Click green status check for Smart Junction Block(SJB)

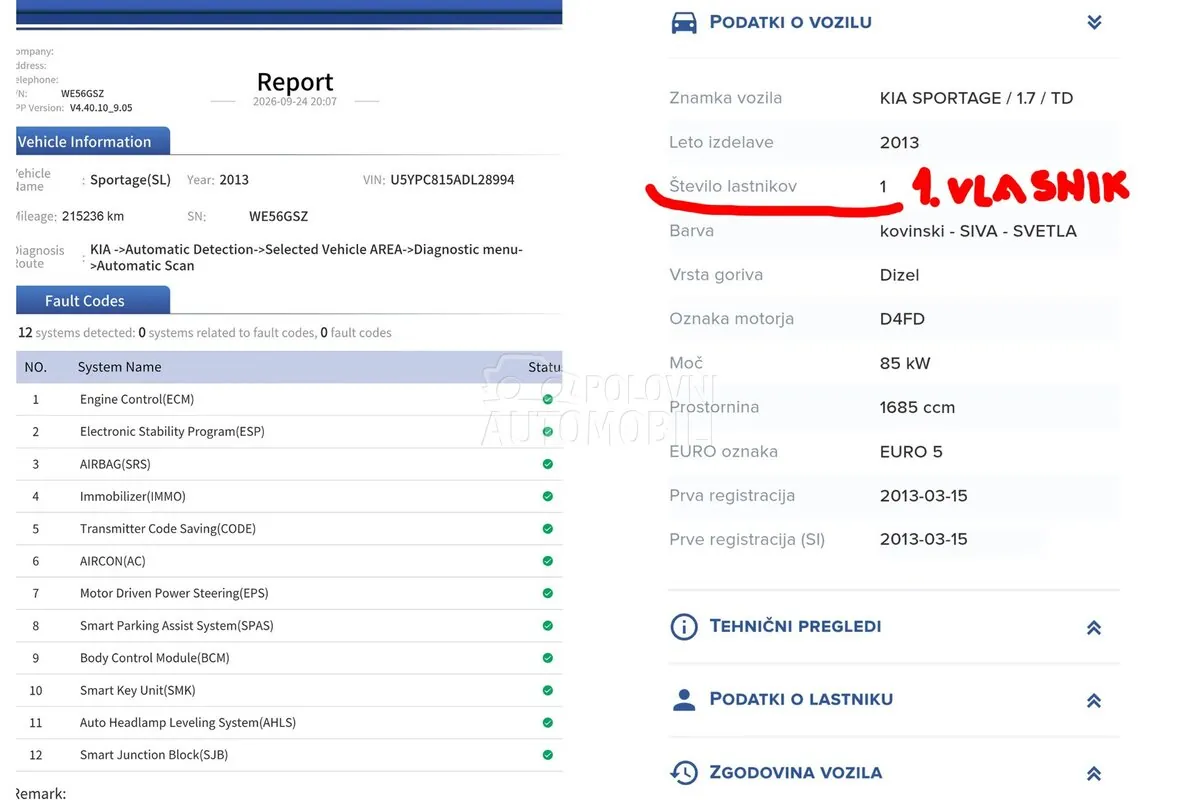click(x=548, y=755)
